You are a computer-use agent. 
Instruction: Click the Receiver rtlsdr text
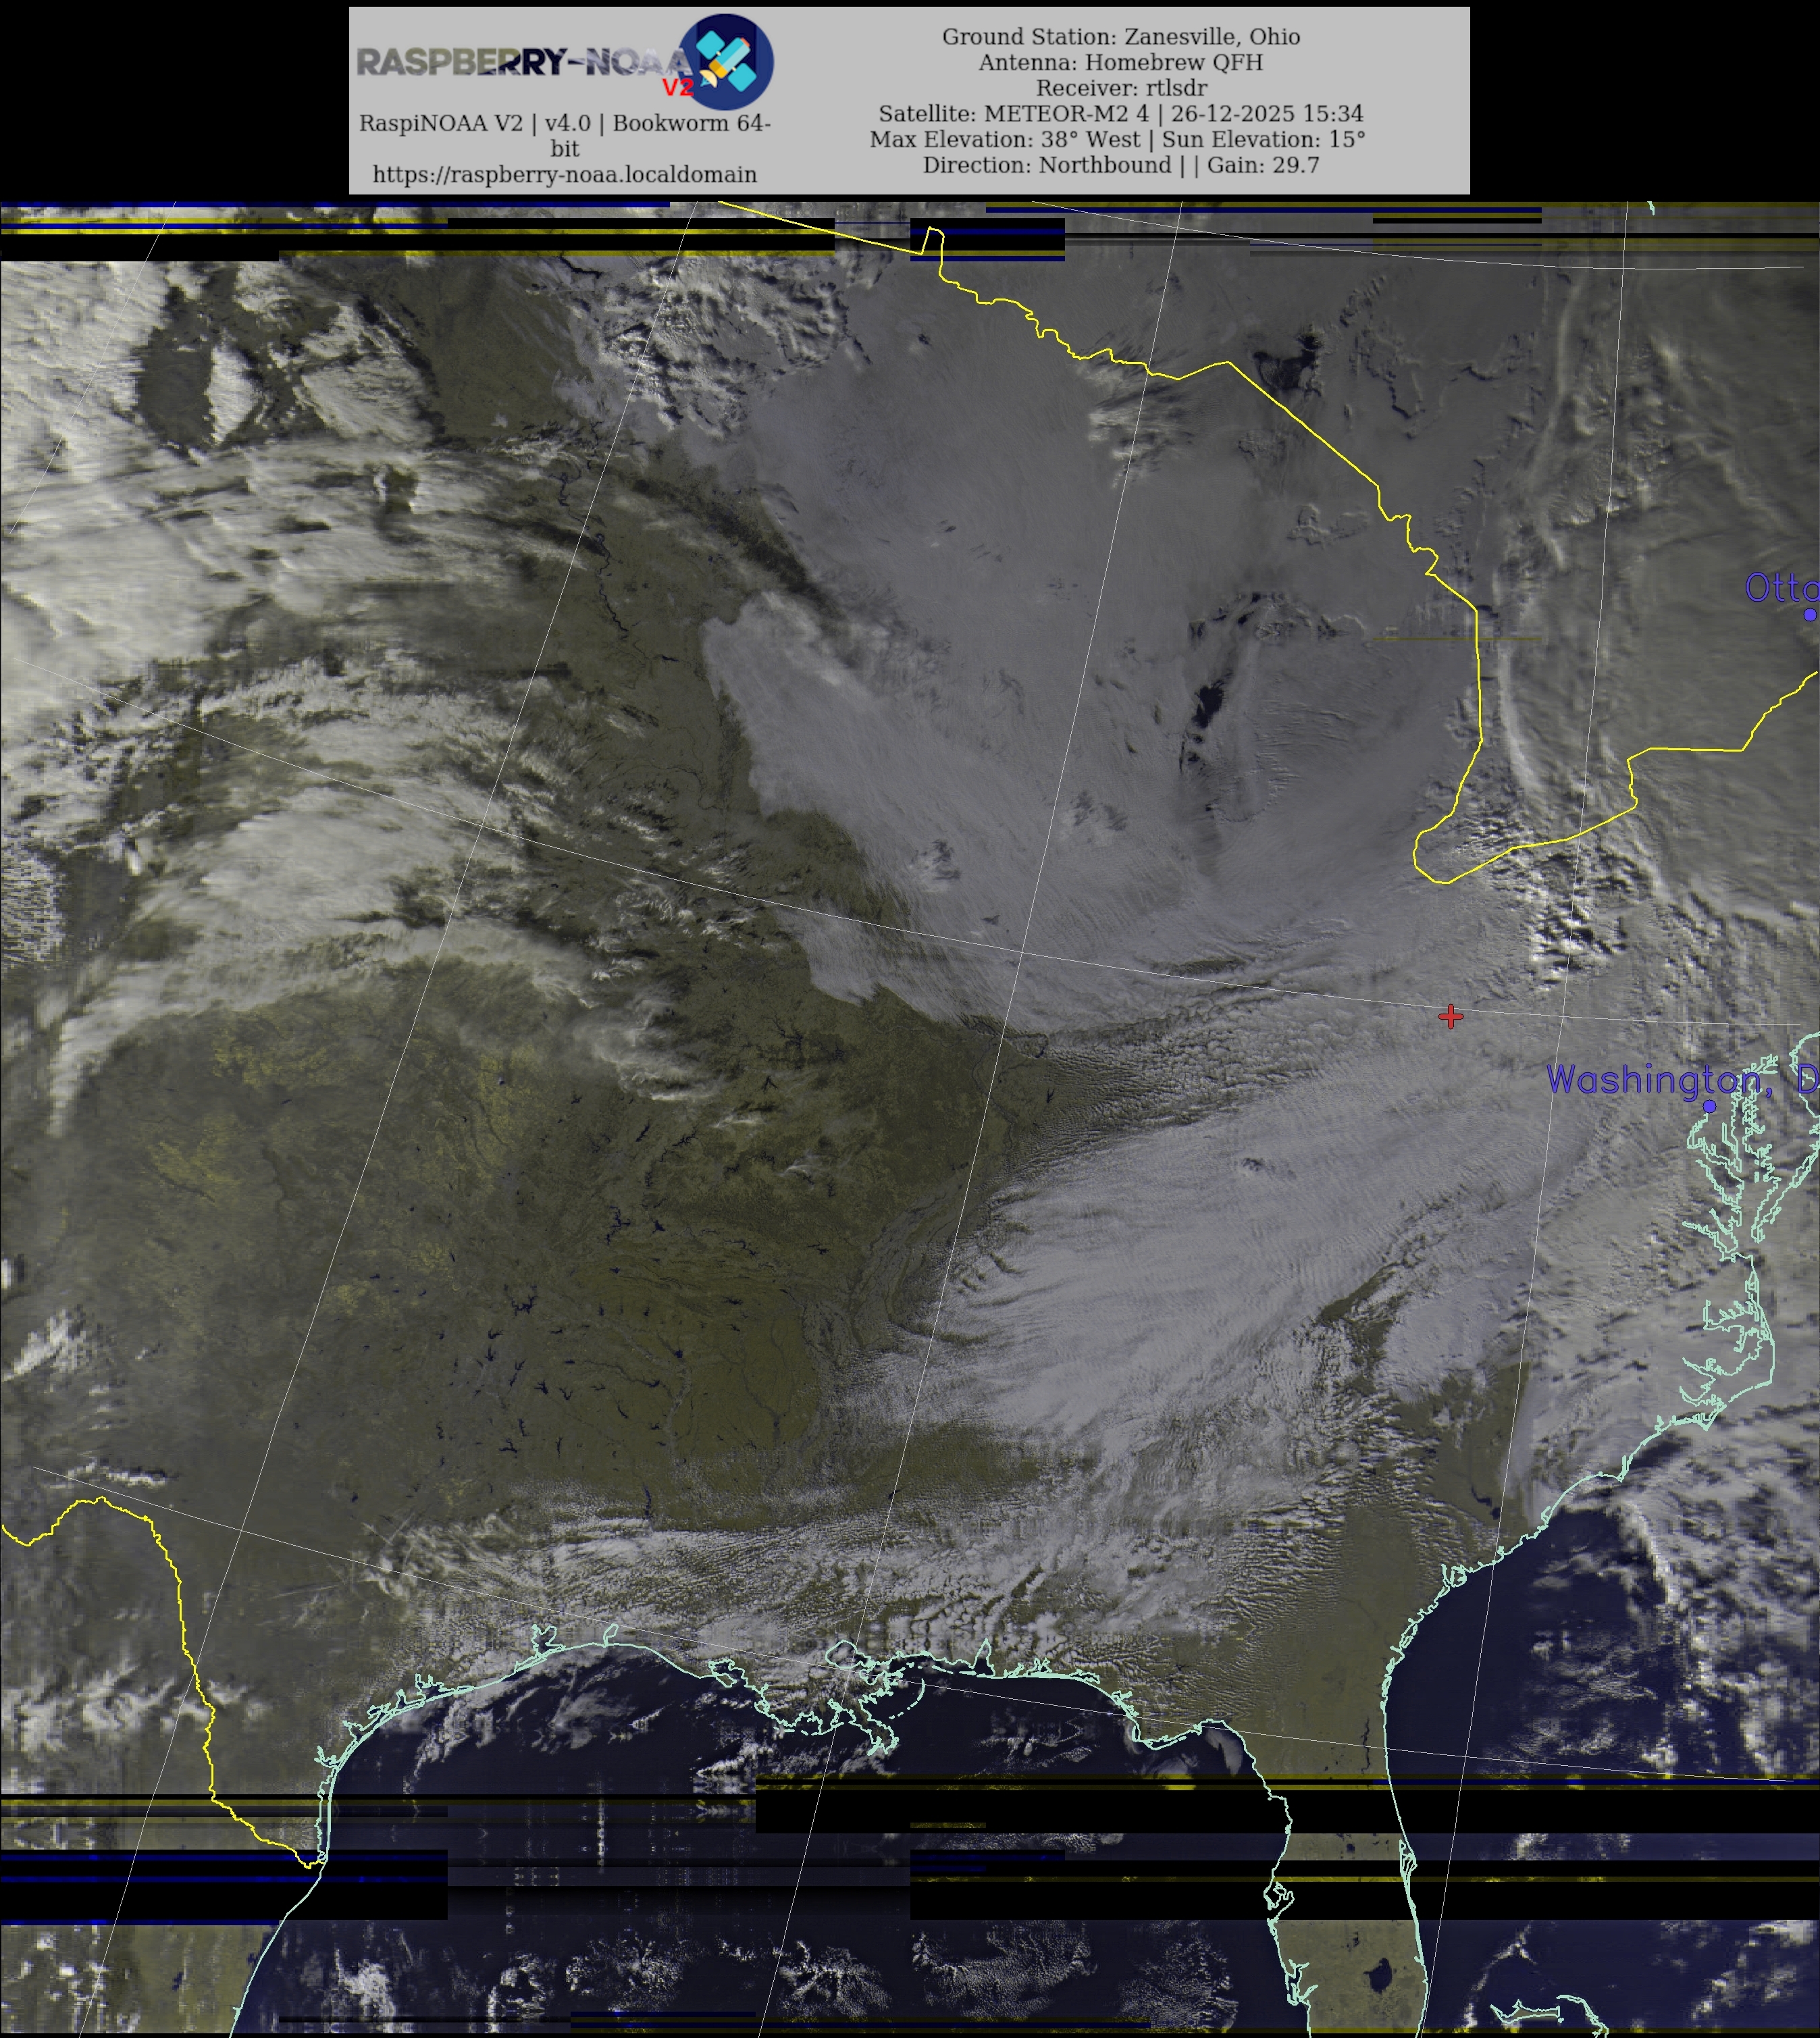(x=1120, y=88)
